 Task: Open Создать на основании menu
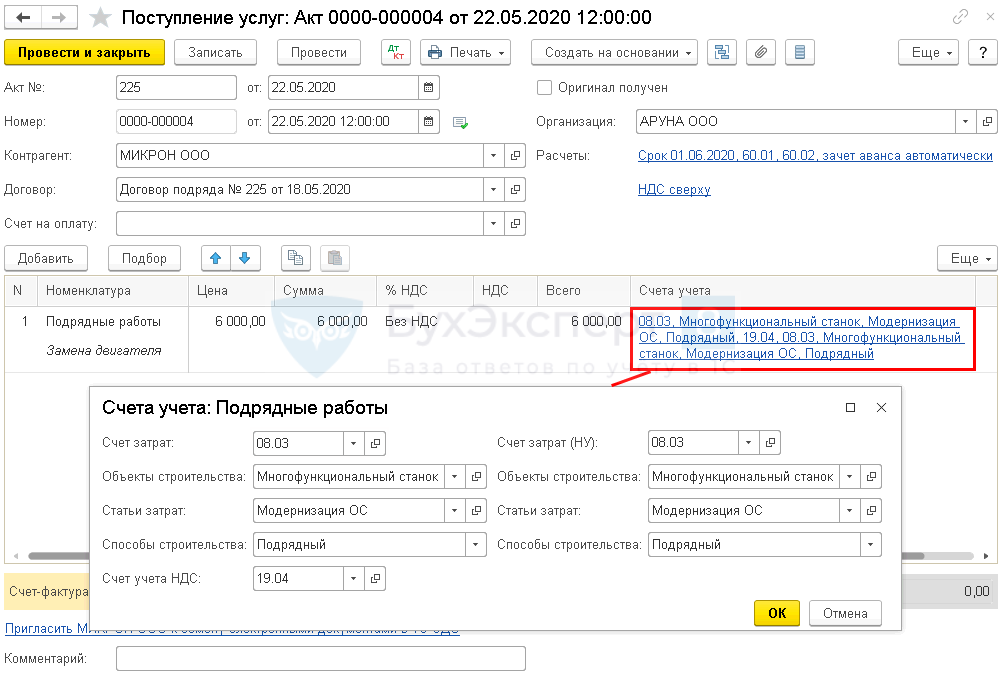pos(614,52)
